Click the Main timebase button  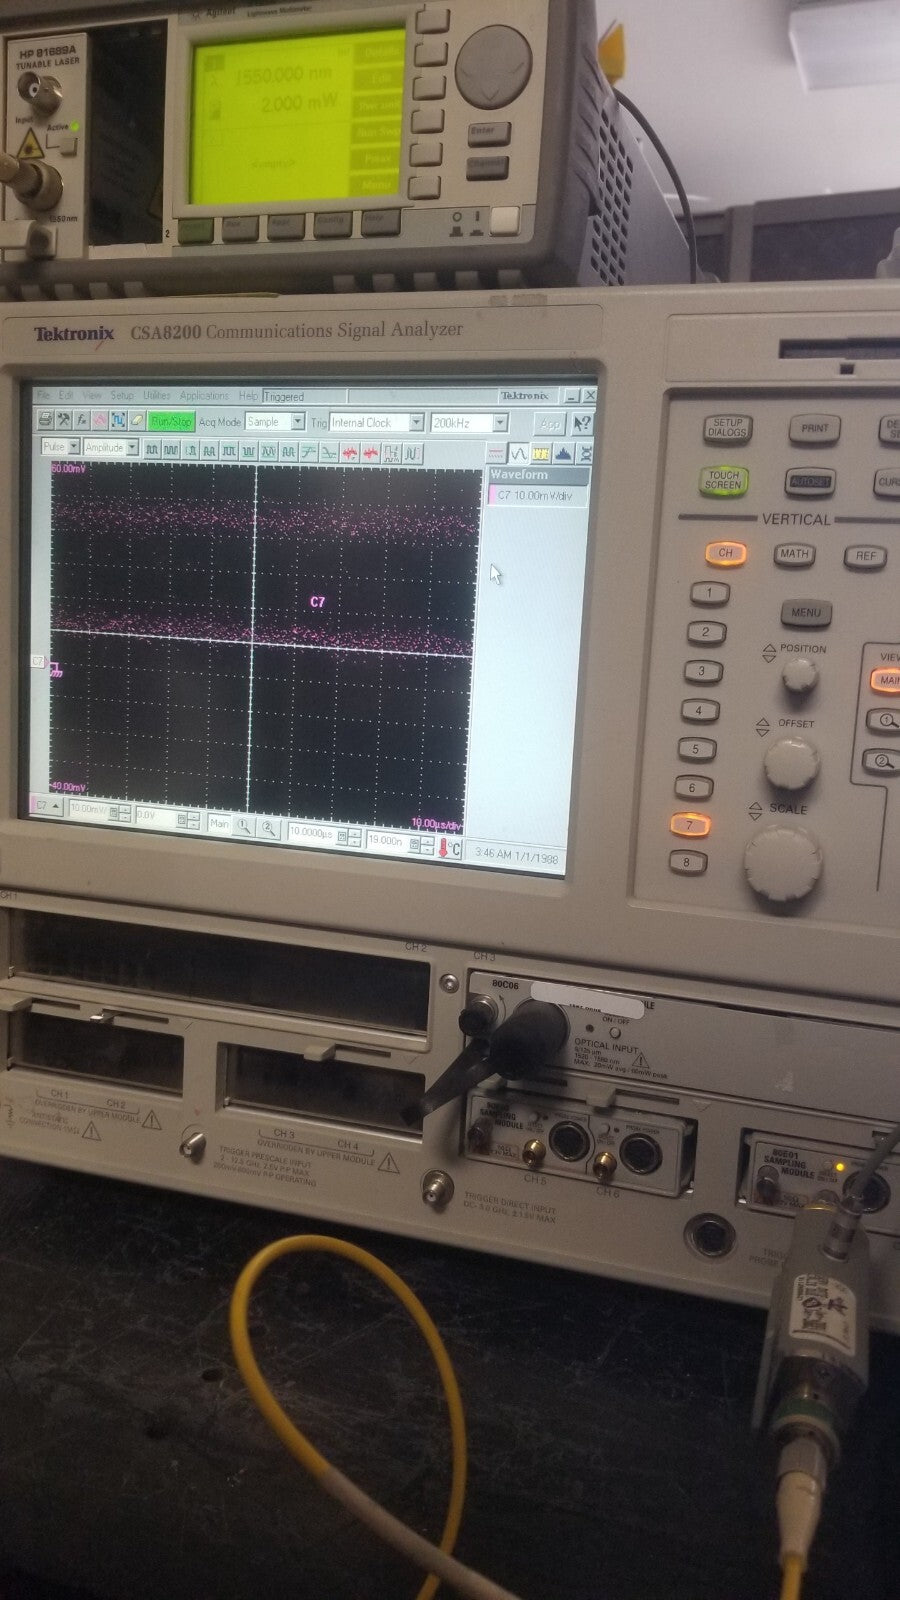(220, 824)
